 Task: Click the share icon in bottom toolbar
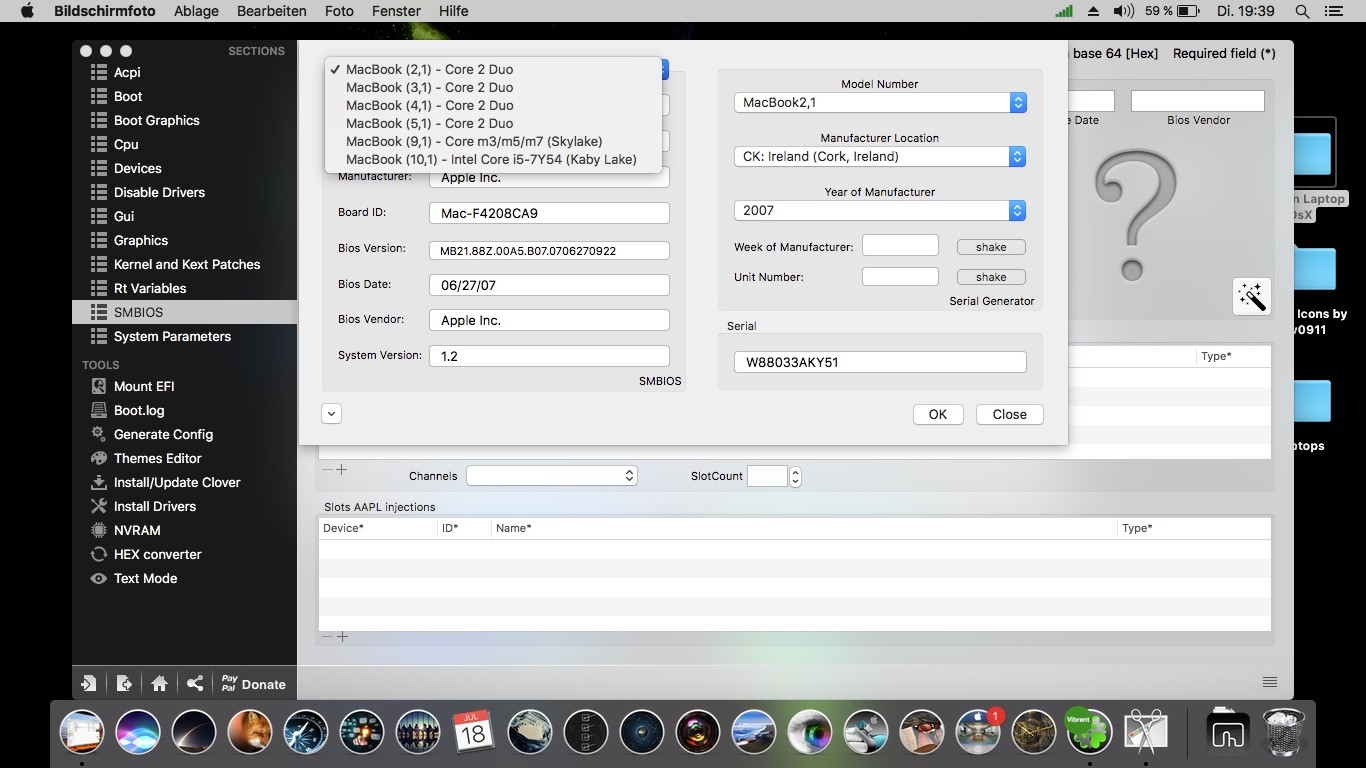click(195, 684)
